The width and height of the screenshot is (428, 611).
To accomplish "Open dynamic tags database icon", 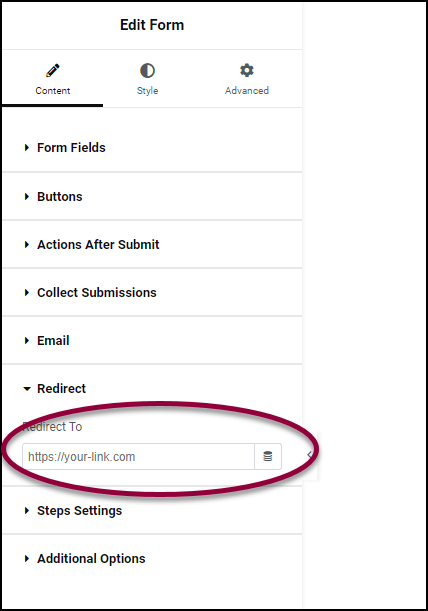I will [x=268, y=456].
